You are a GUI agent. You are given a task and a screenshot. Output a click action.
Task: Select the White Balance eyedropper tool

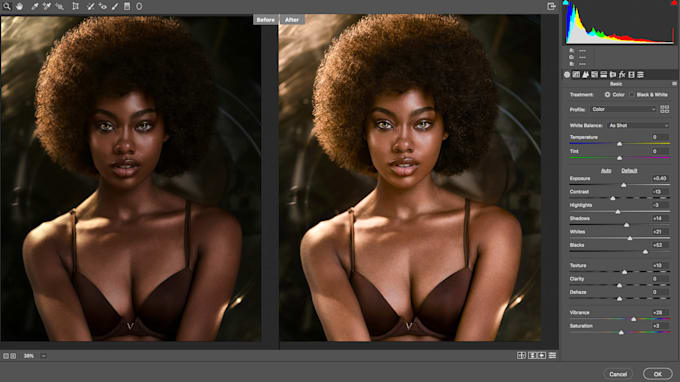tap(35, 7)
